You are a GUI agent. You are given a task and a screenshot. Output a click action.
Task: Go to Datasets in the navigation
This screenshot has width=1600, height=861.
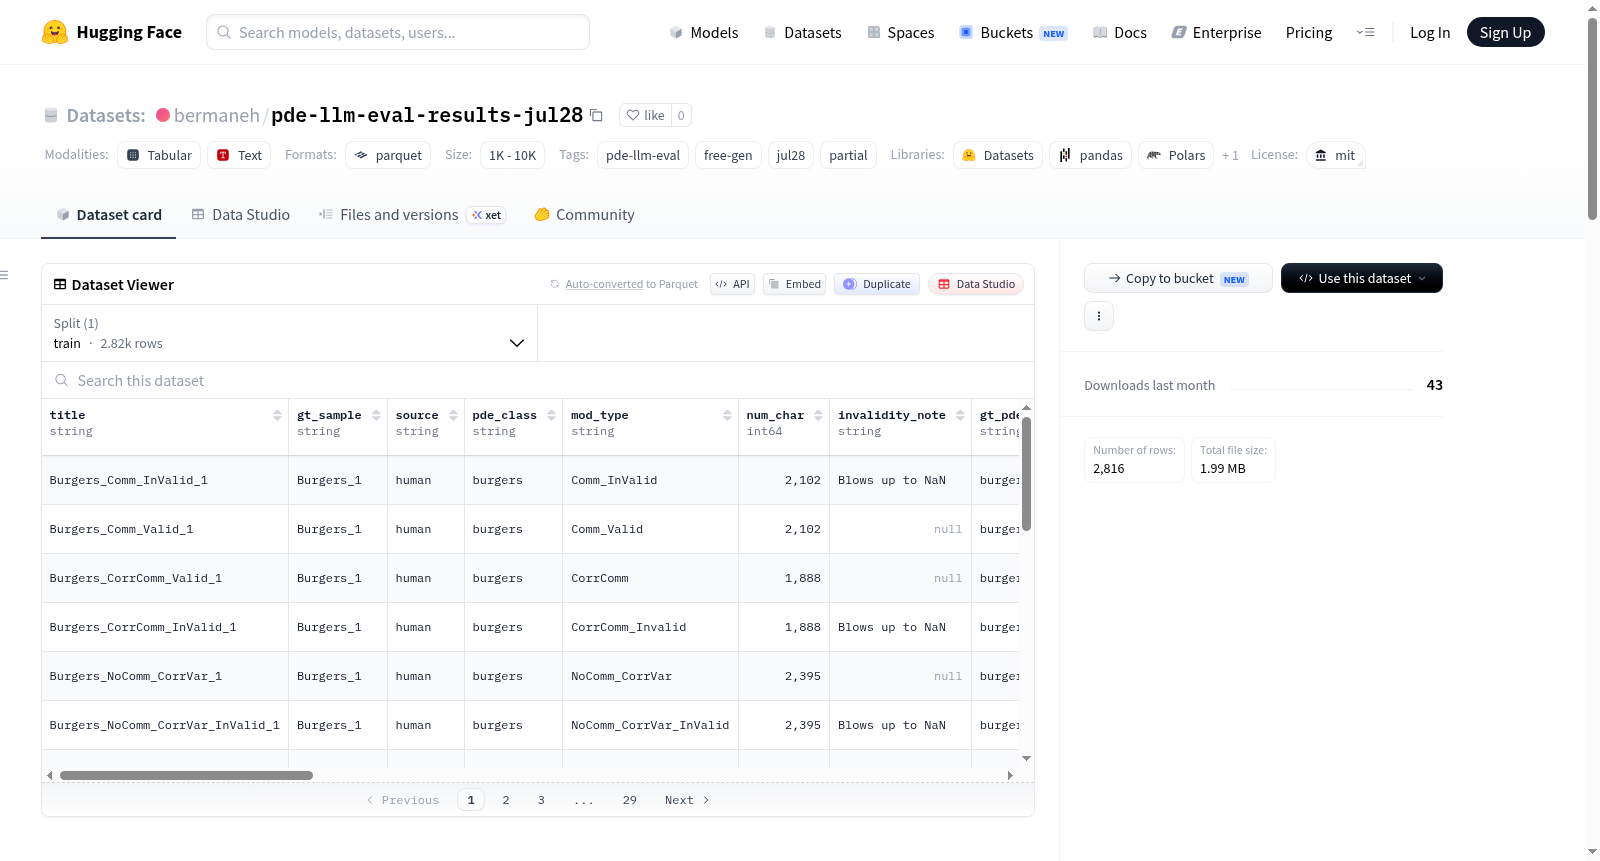pos(802,32)
